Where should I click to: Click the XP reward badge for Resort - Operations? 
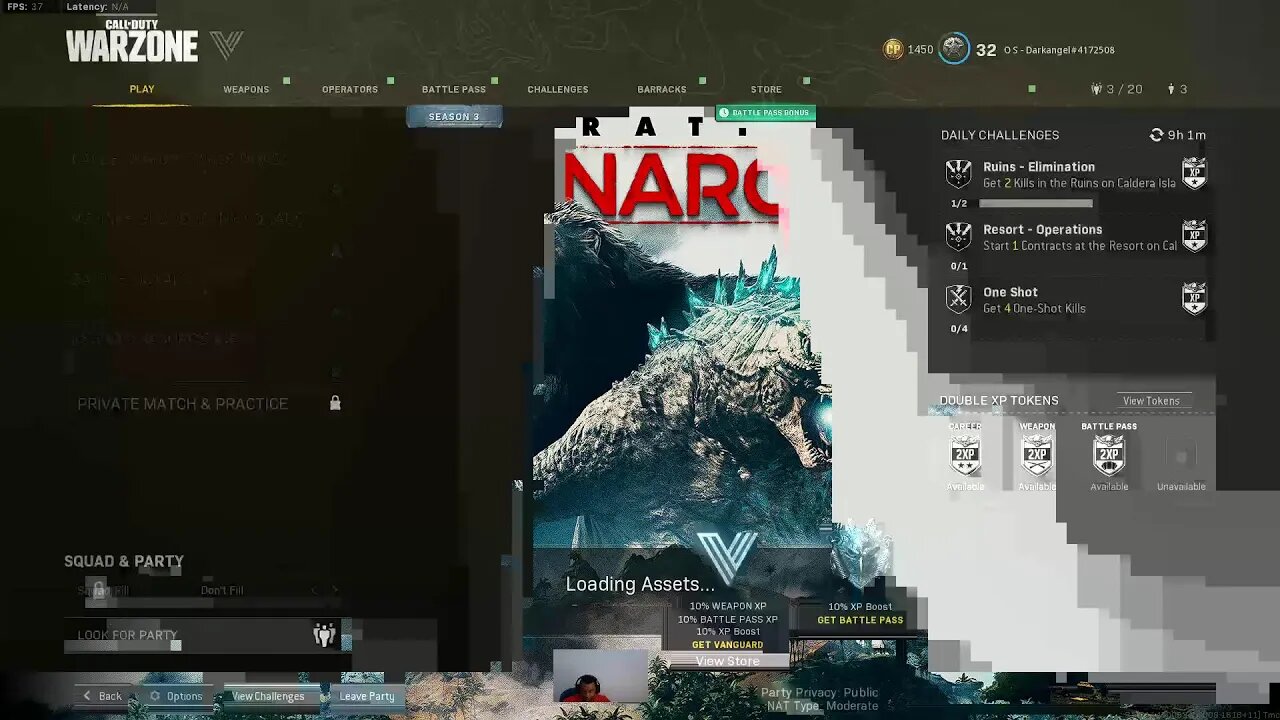click(1194, 236)
